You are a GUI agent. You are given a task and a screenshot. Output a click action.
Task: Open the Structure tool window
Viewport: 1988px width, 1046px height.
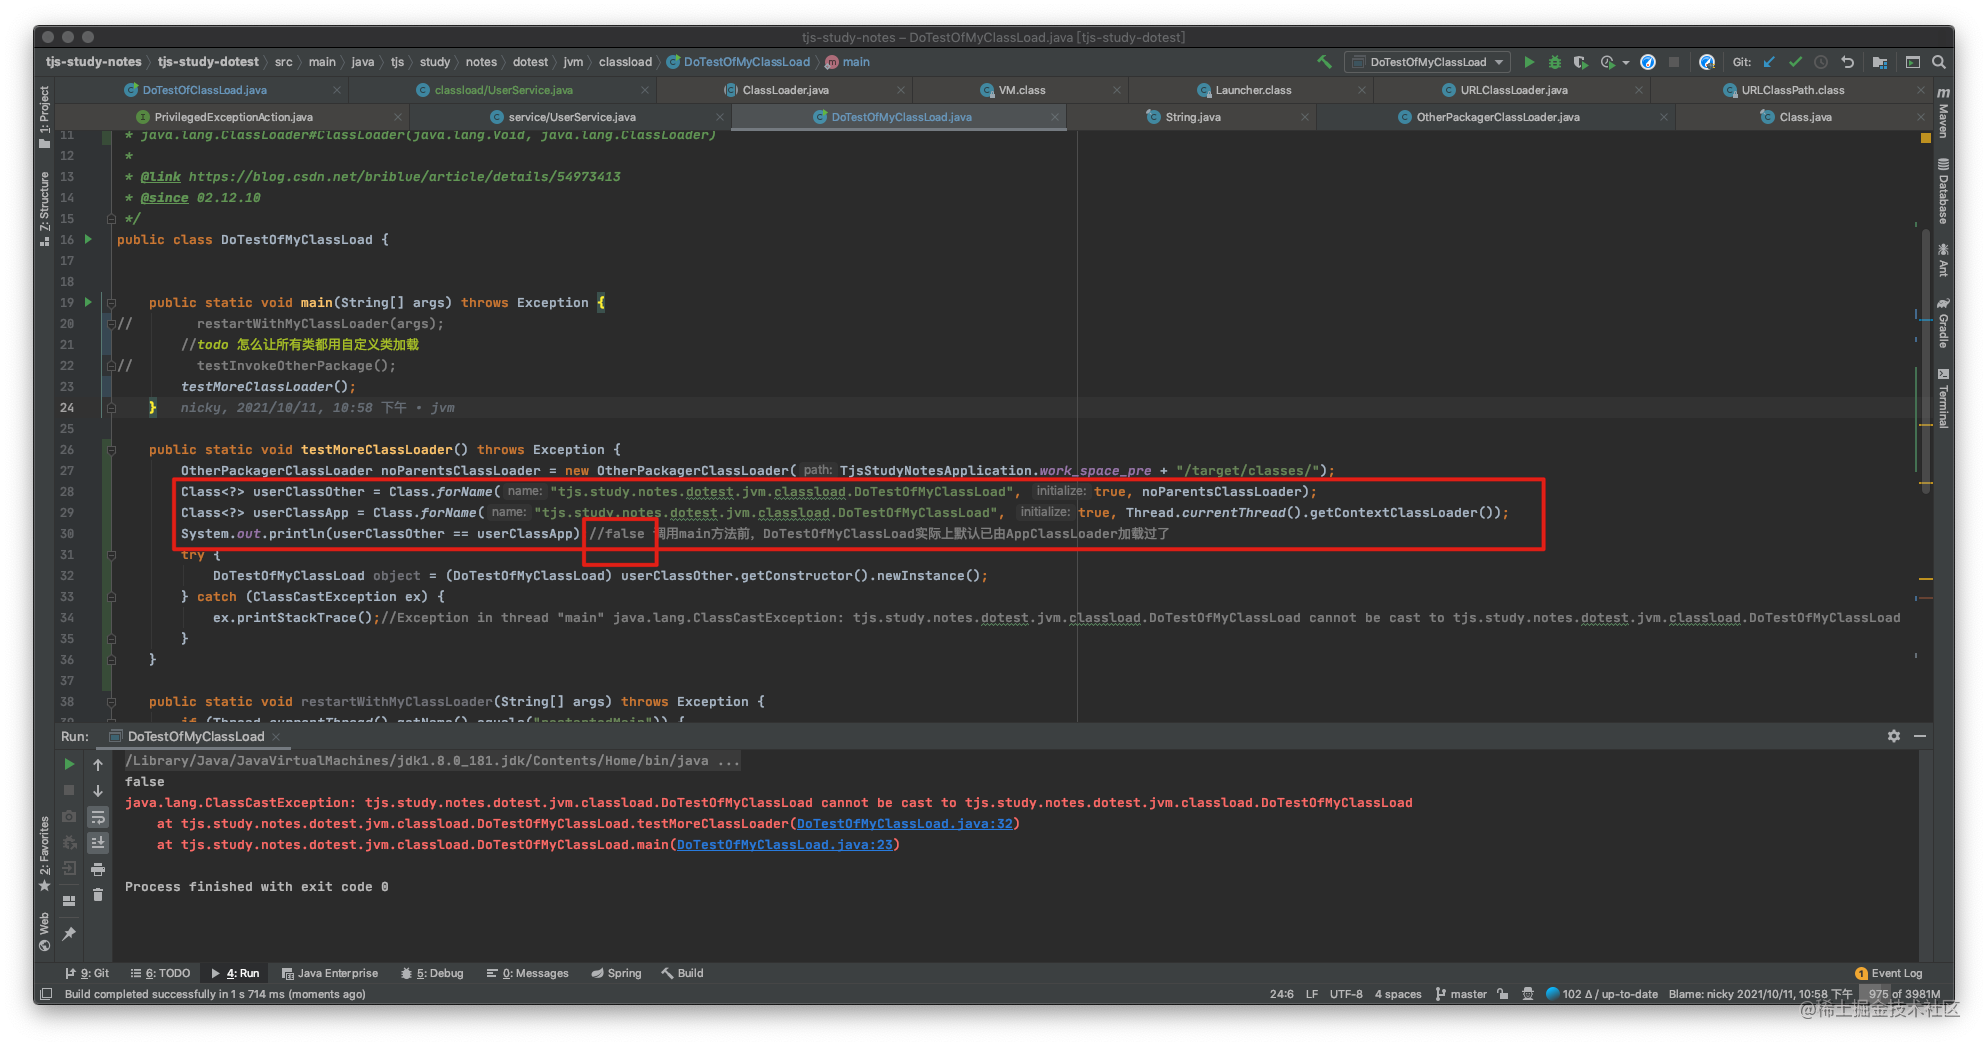(x=44, y=208)
